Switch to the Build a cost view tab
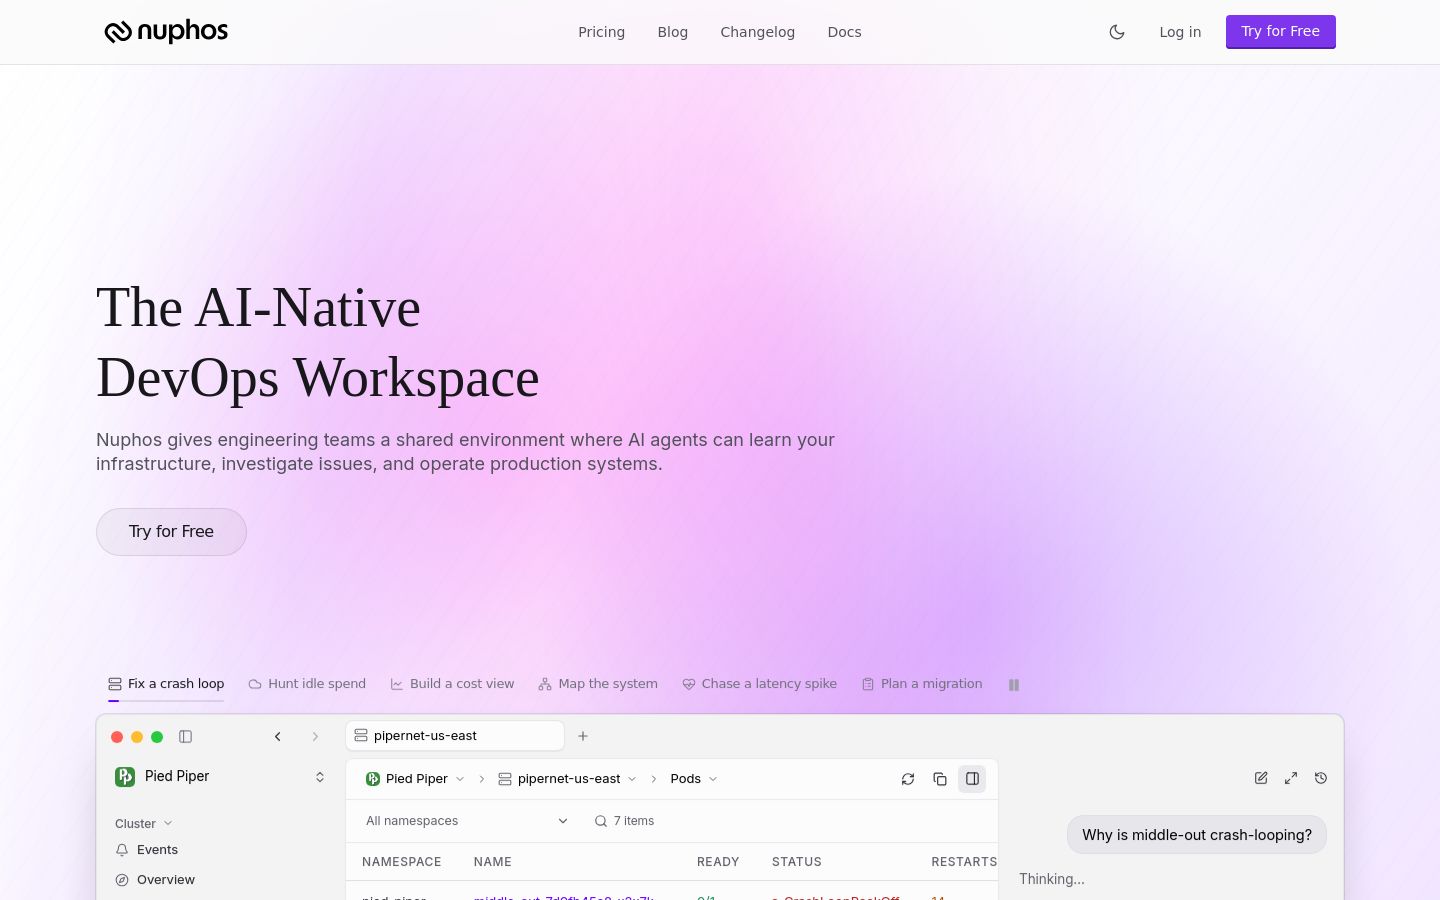The height and width of the screenshot is (900, 1440). 452,684
